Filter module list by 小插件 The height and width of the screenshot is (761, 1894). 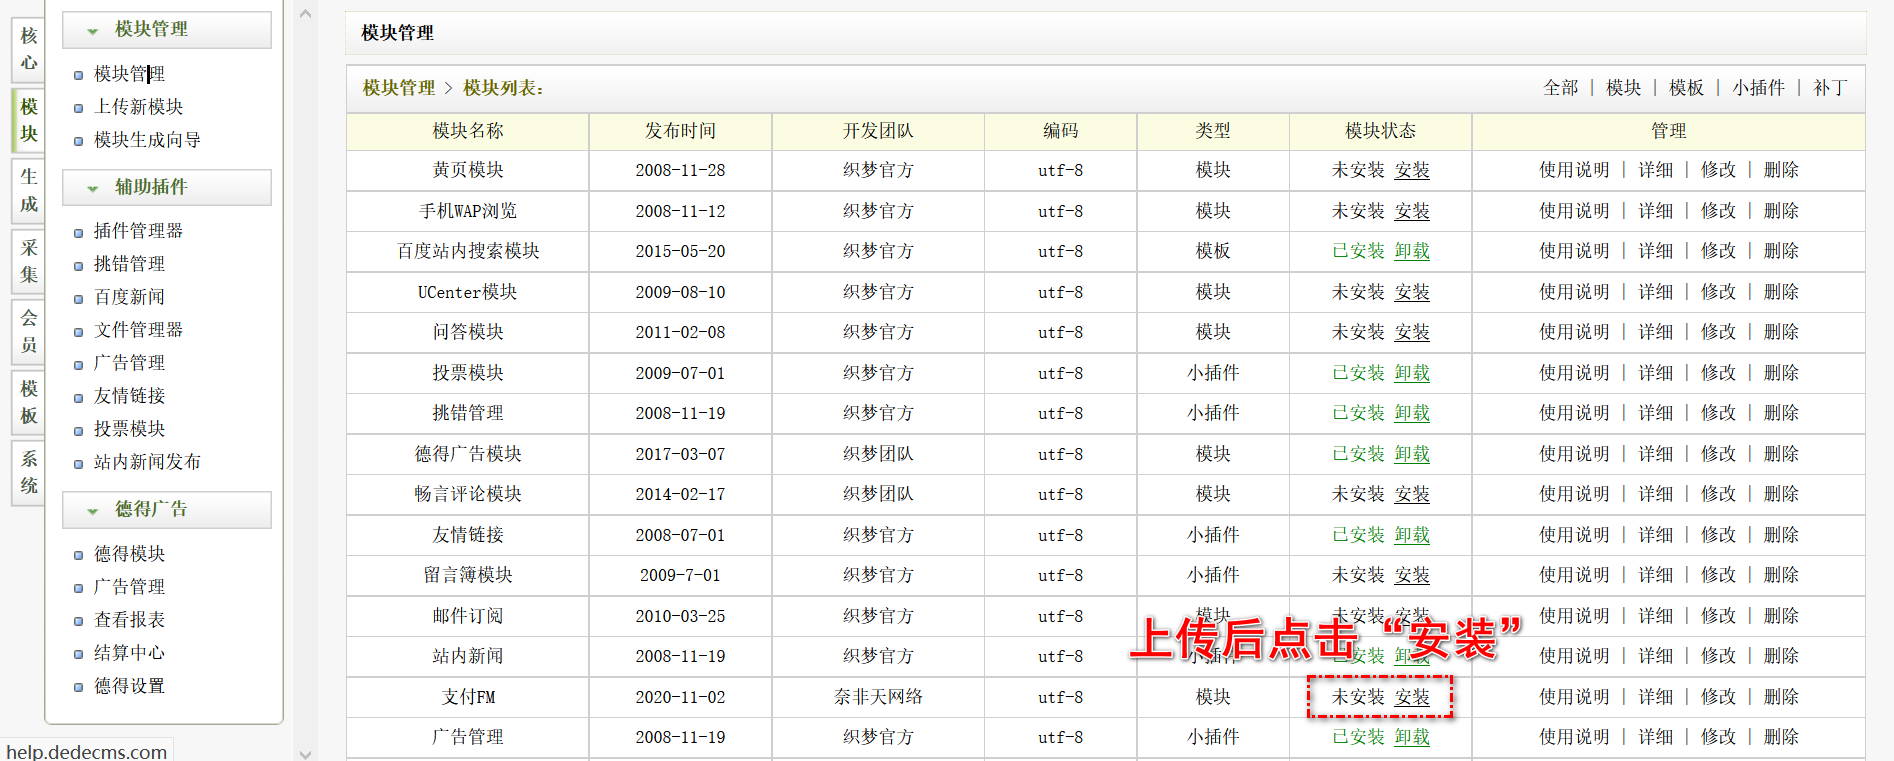(x=1758, y=88)
